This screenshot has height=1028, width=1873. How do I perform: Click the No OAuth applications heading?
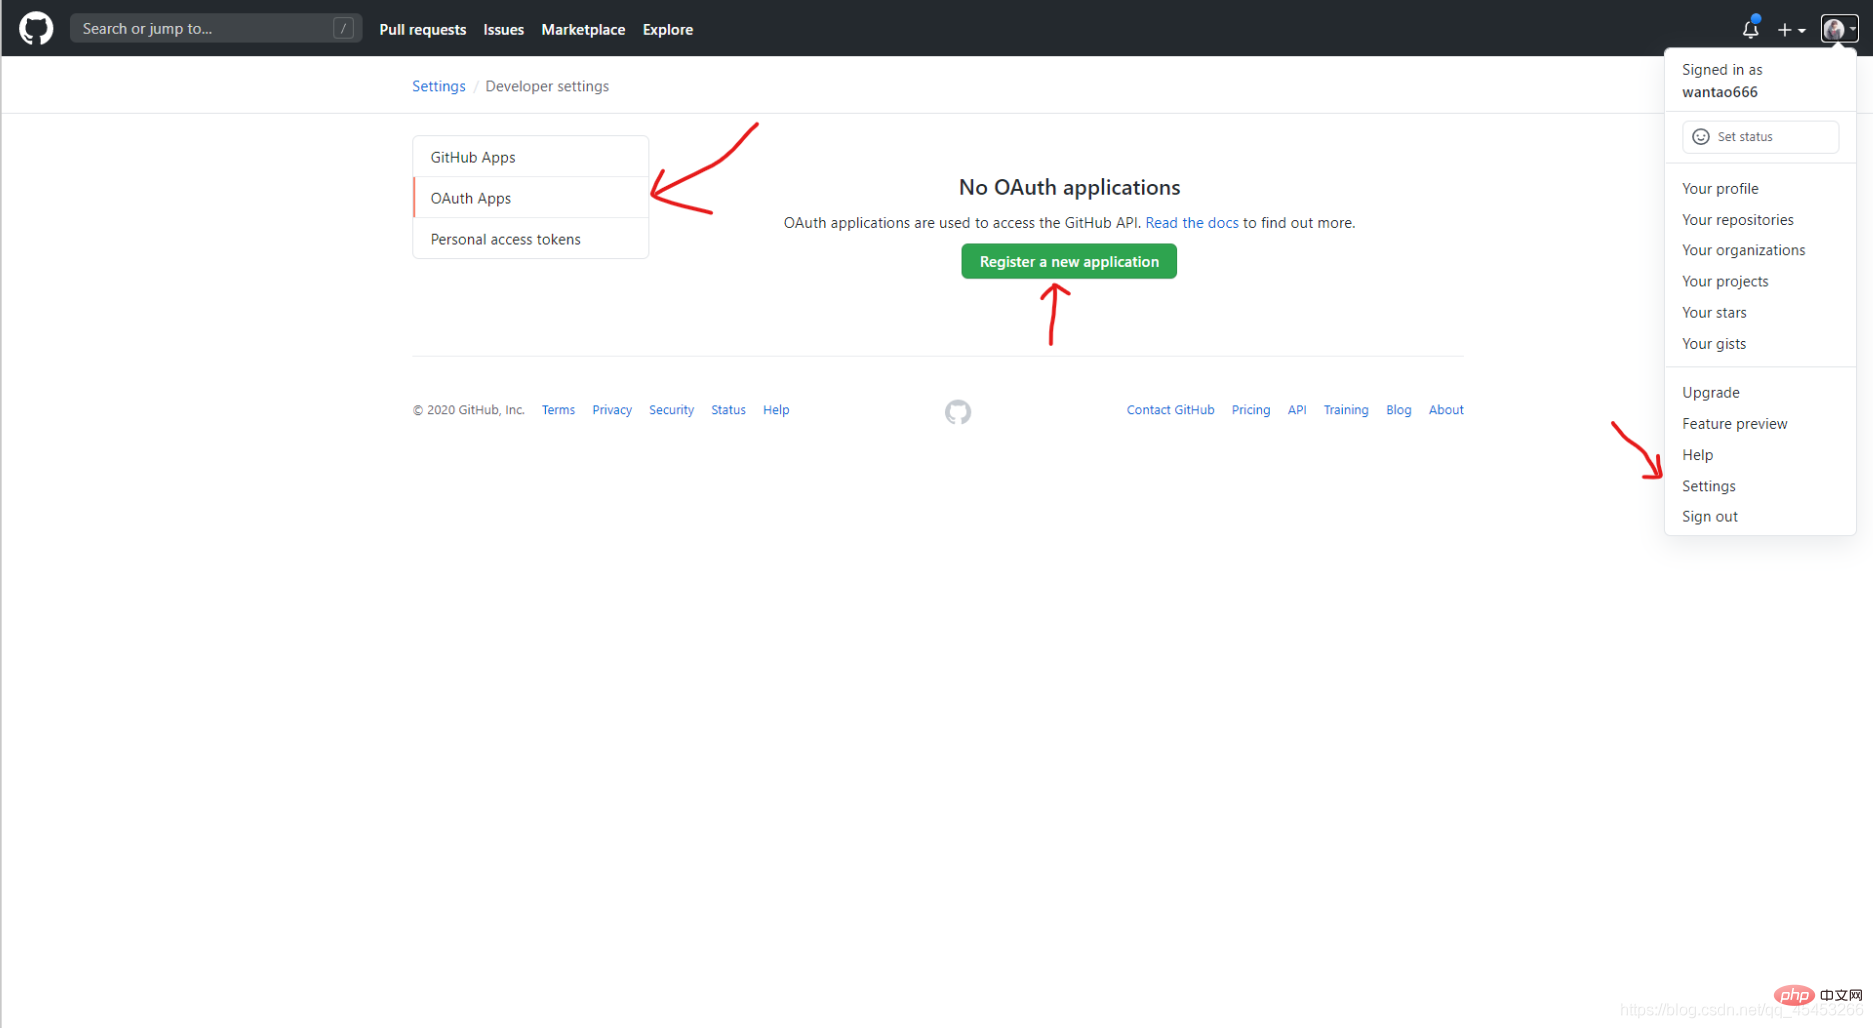[x=1069, y=187]
